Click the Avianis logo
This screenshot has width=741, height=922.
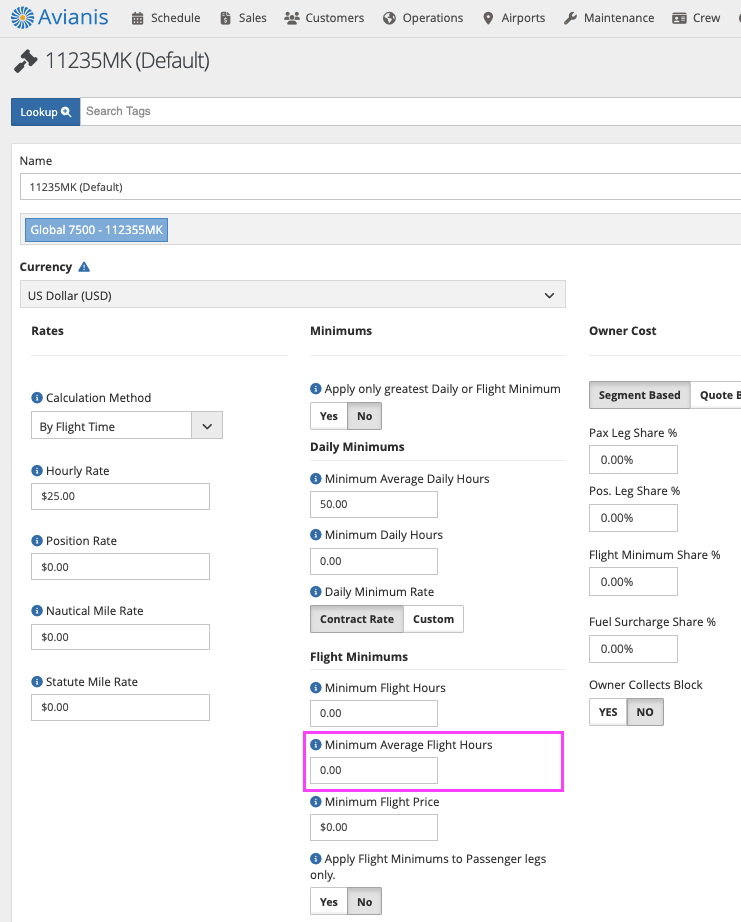60,17
